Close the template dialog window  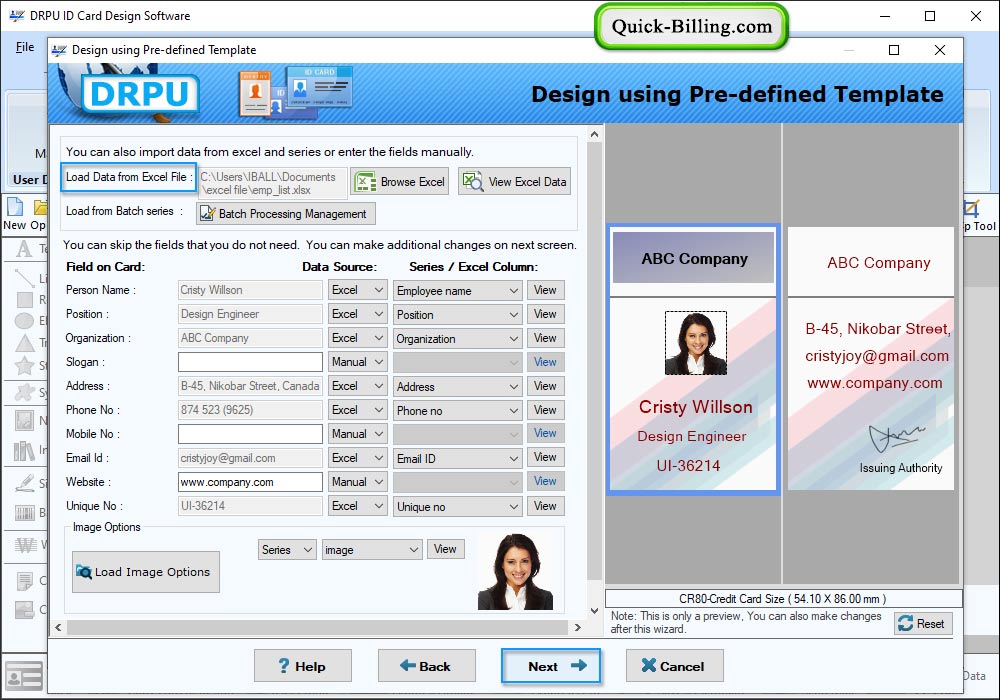click(939, 50)
